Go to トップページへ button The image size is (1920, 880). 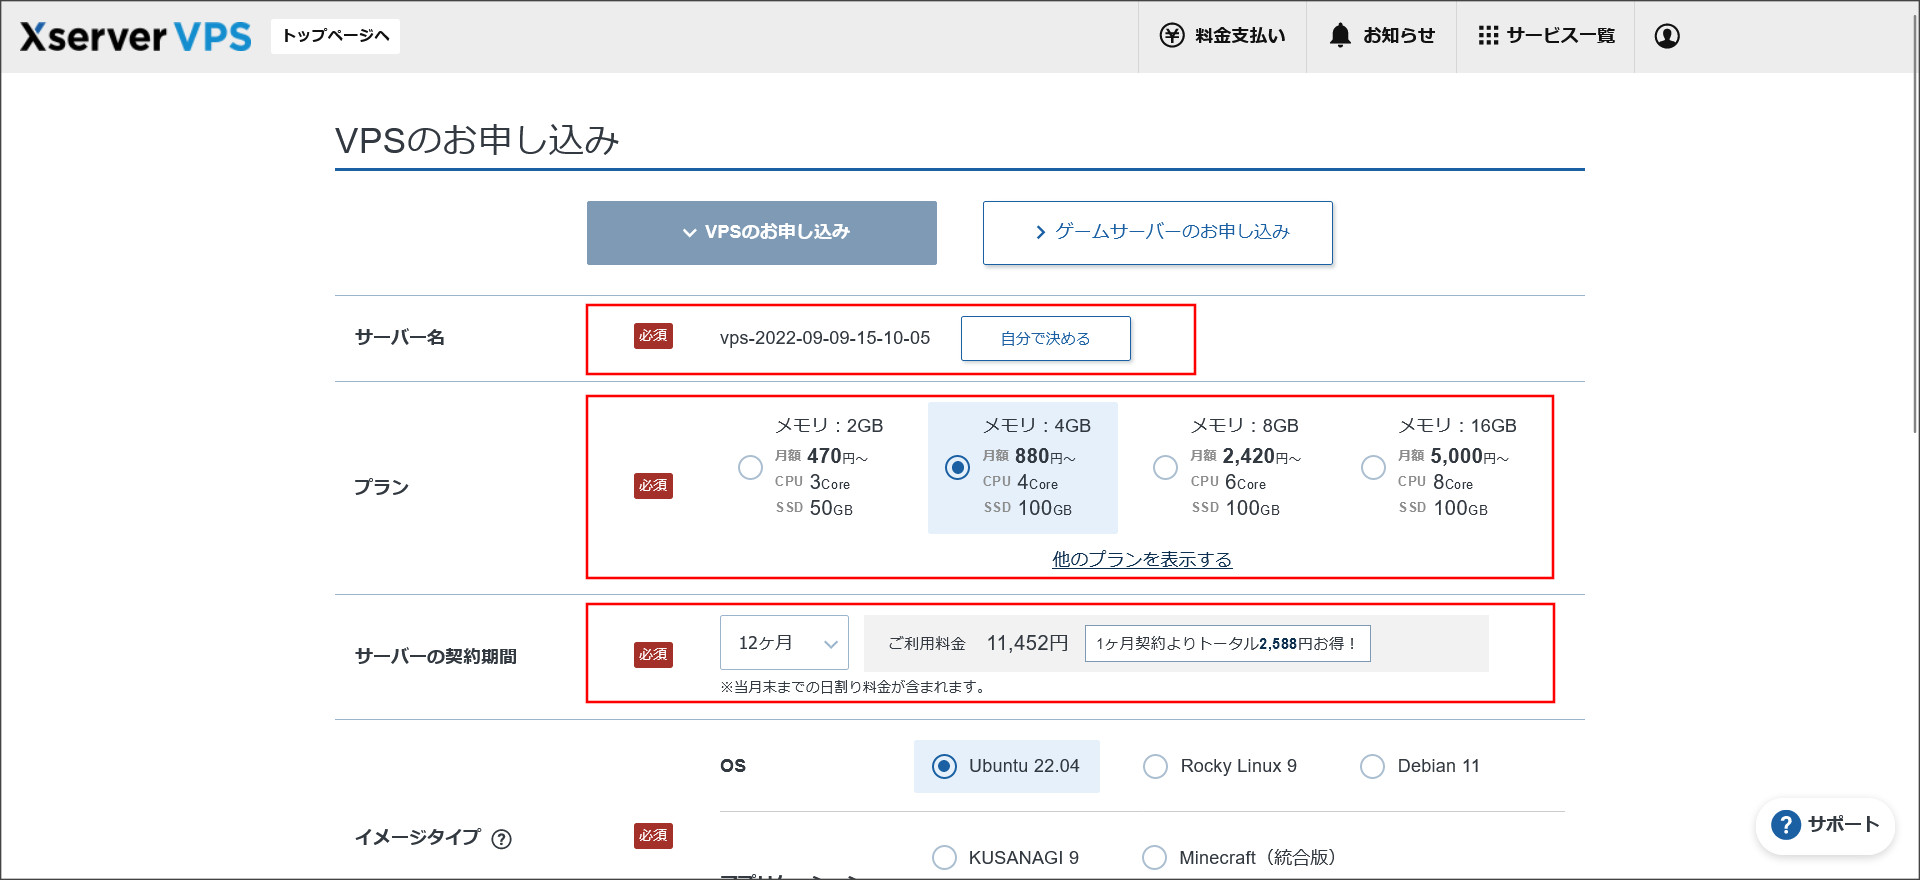335,36
